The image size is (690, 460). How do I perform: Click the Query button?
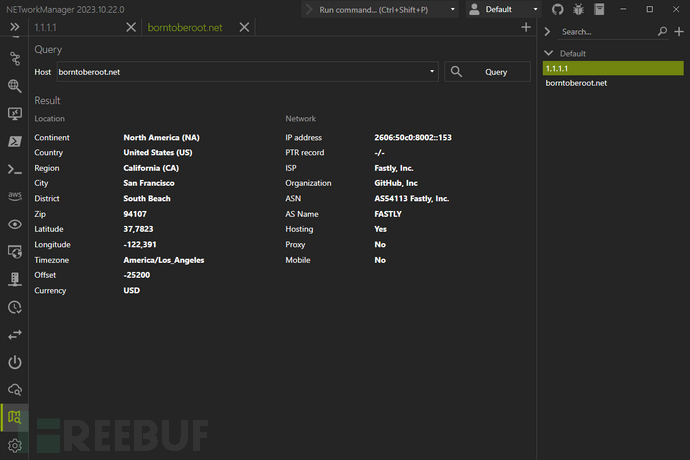coord(487,72)
